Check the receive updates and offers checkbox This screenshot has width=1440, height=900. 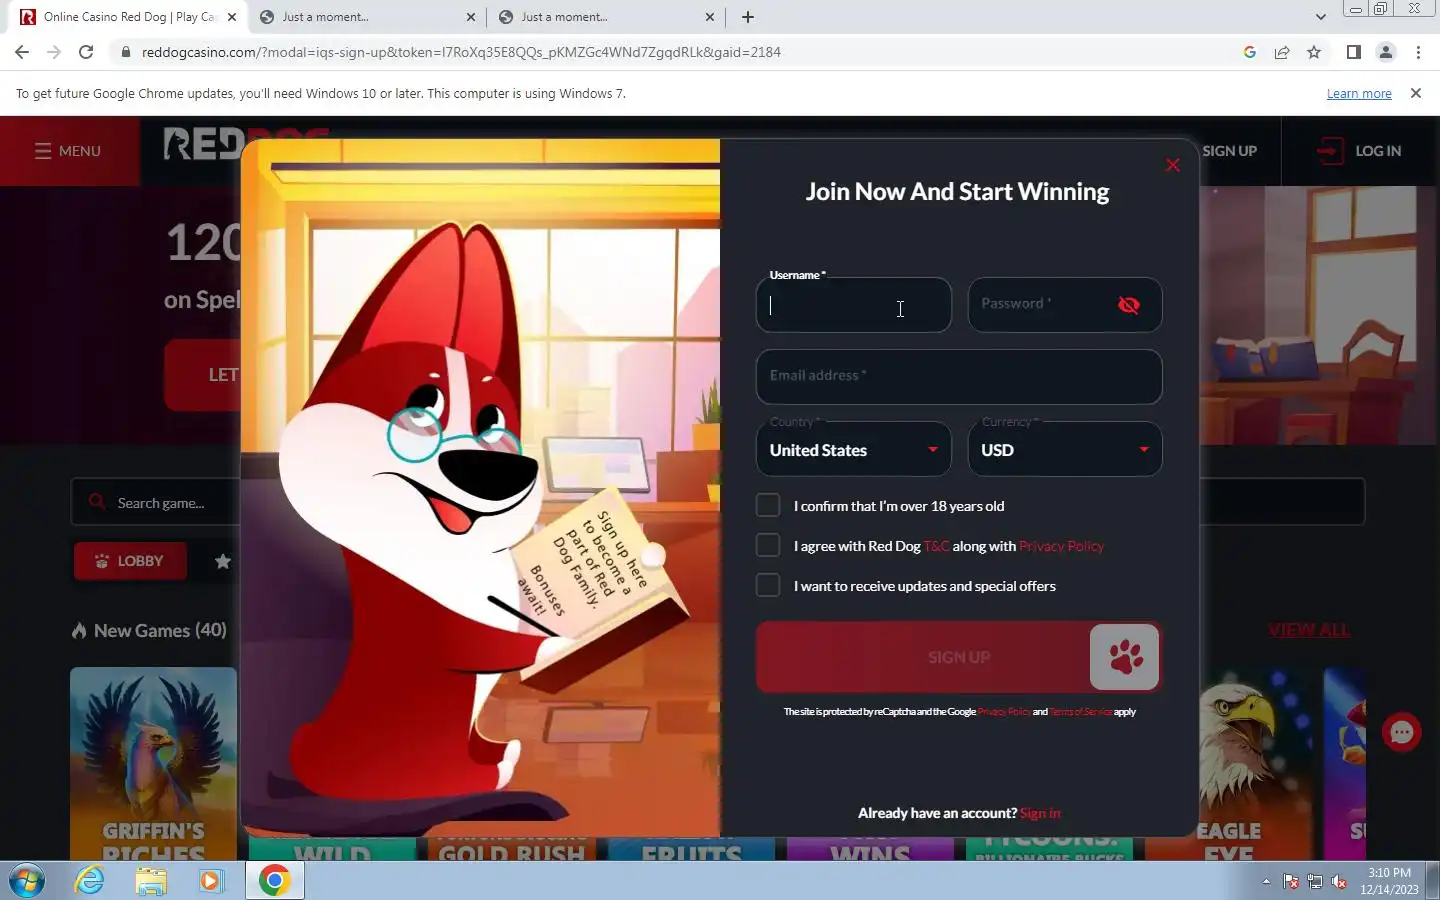[x=768, y=586]
